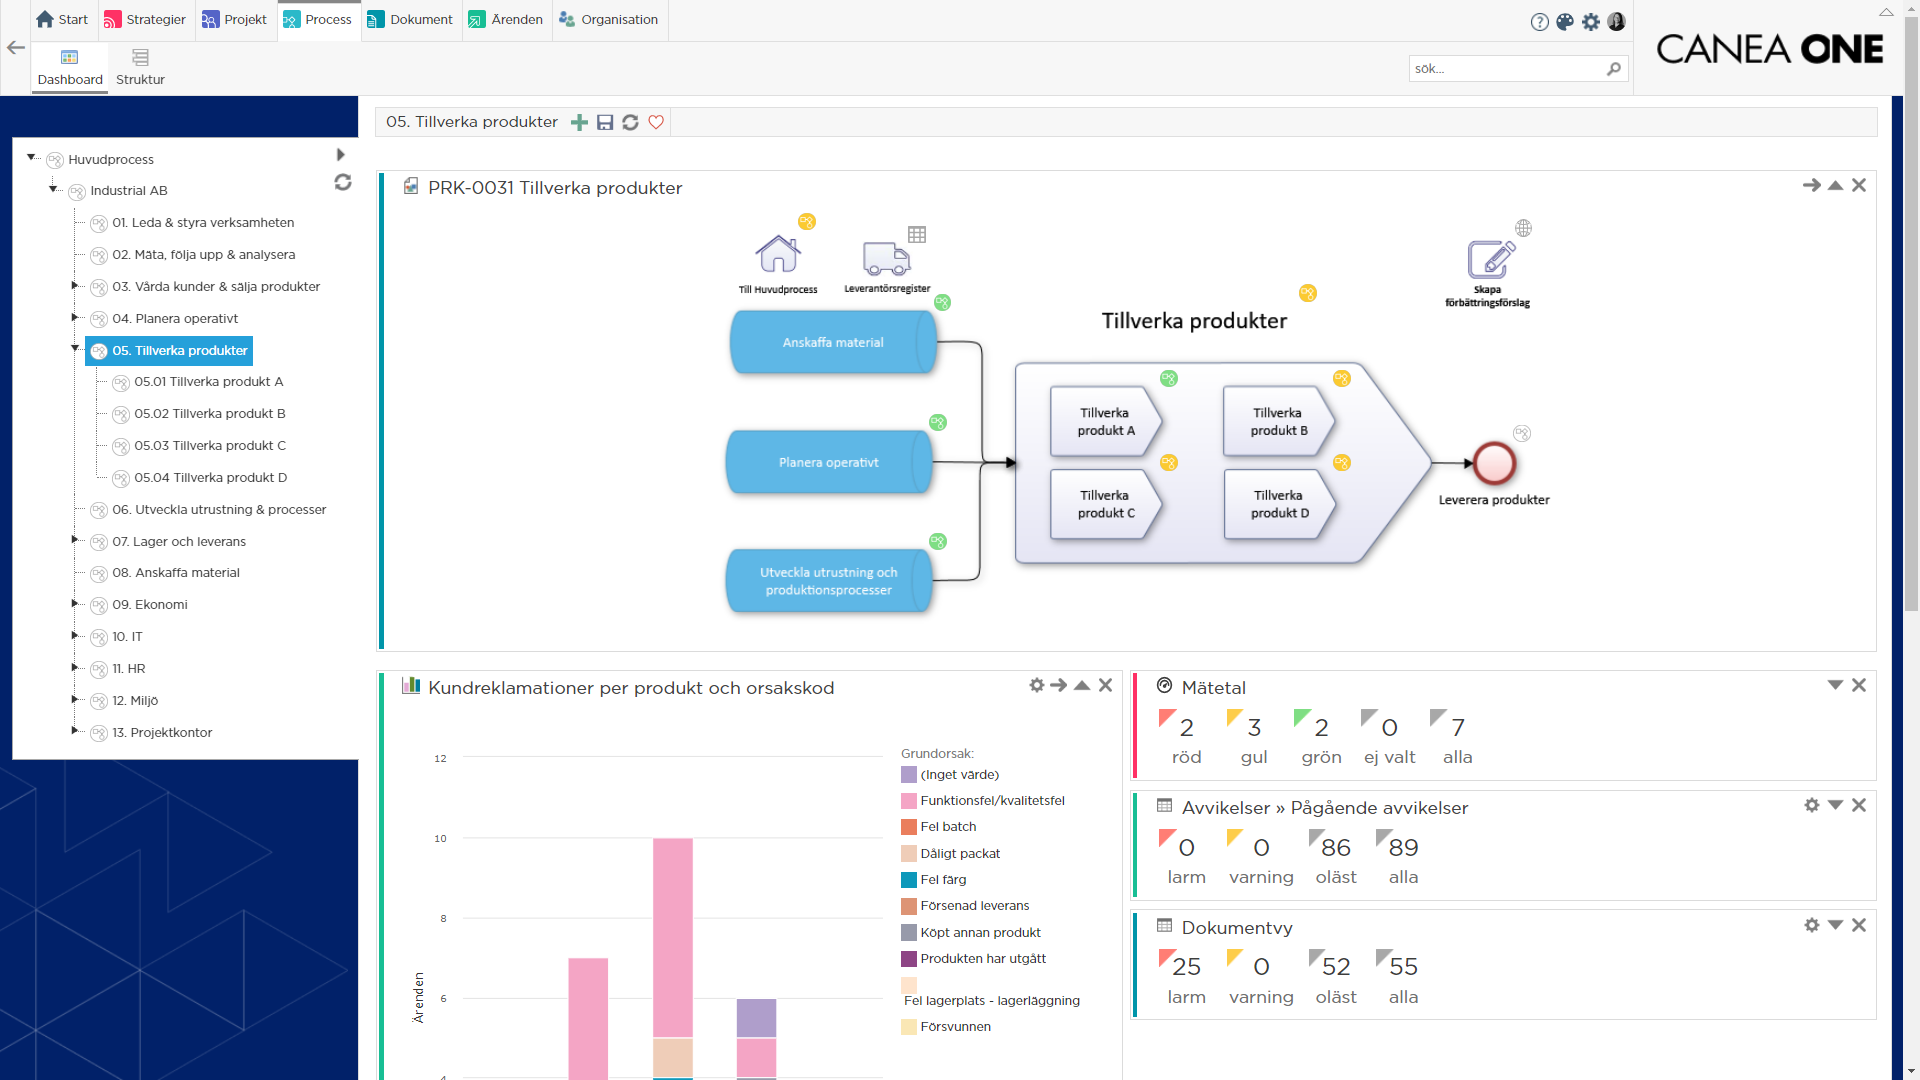Expand 07. Lager och leverans node
1920x1080 pixels.
click(x=75, y=540)
